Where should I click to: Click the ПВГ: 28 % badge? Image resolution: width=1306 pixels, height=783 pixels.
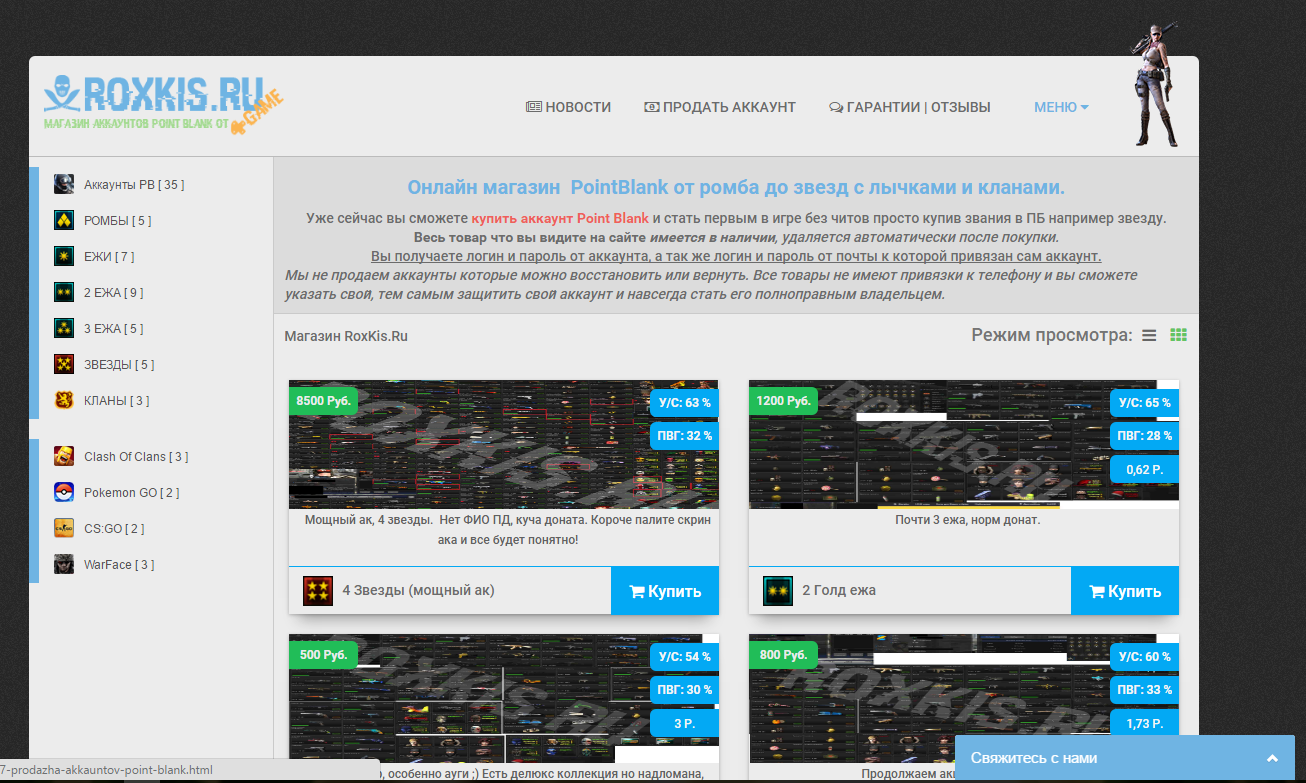coord(1144,436)
